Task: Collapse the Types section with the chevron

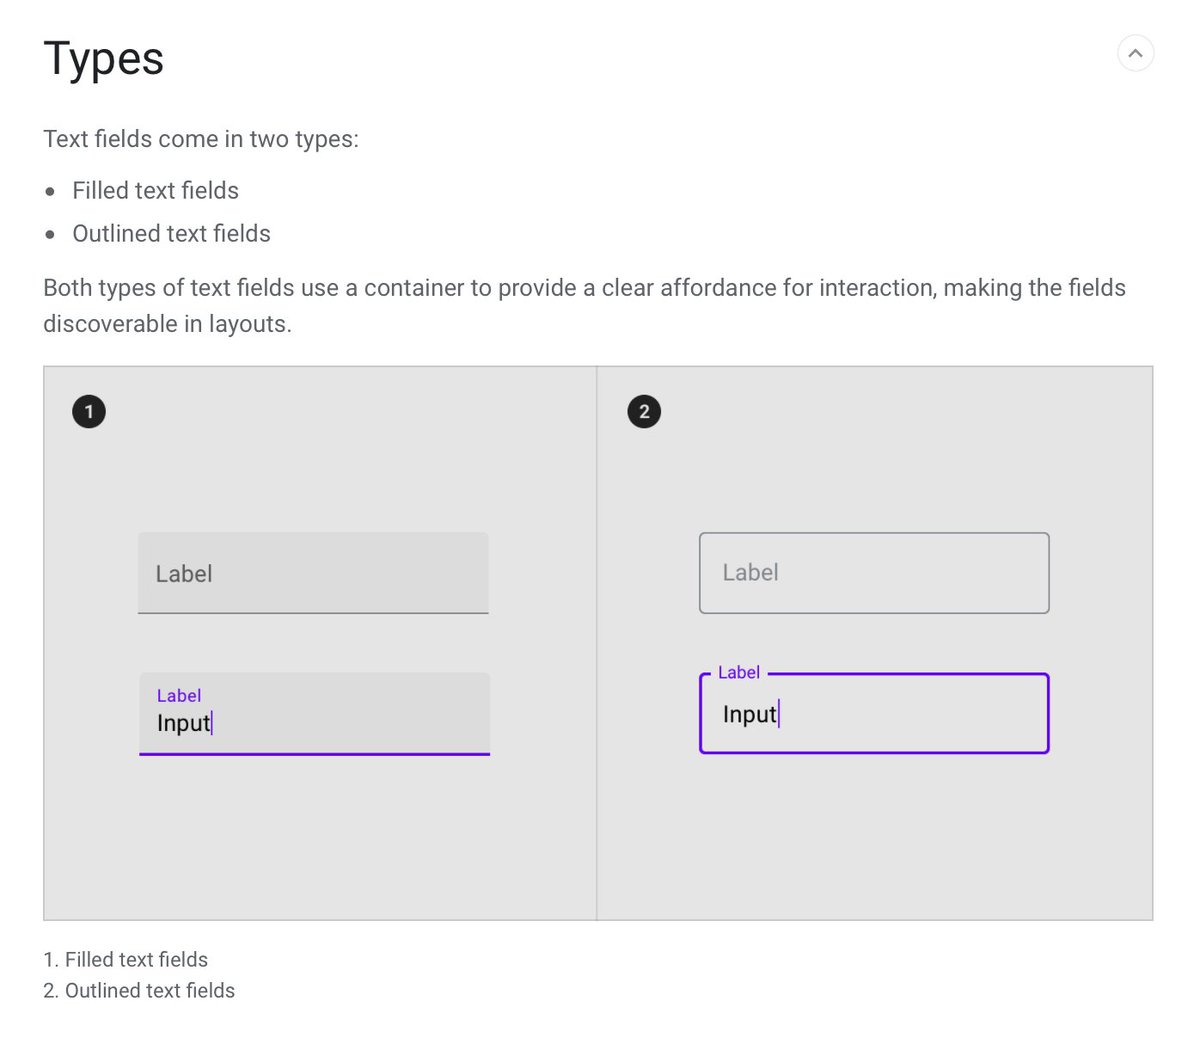Action: coord(1135,53)
